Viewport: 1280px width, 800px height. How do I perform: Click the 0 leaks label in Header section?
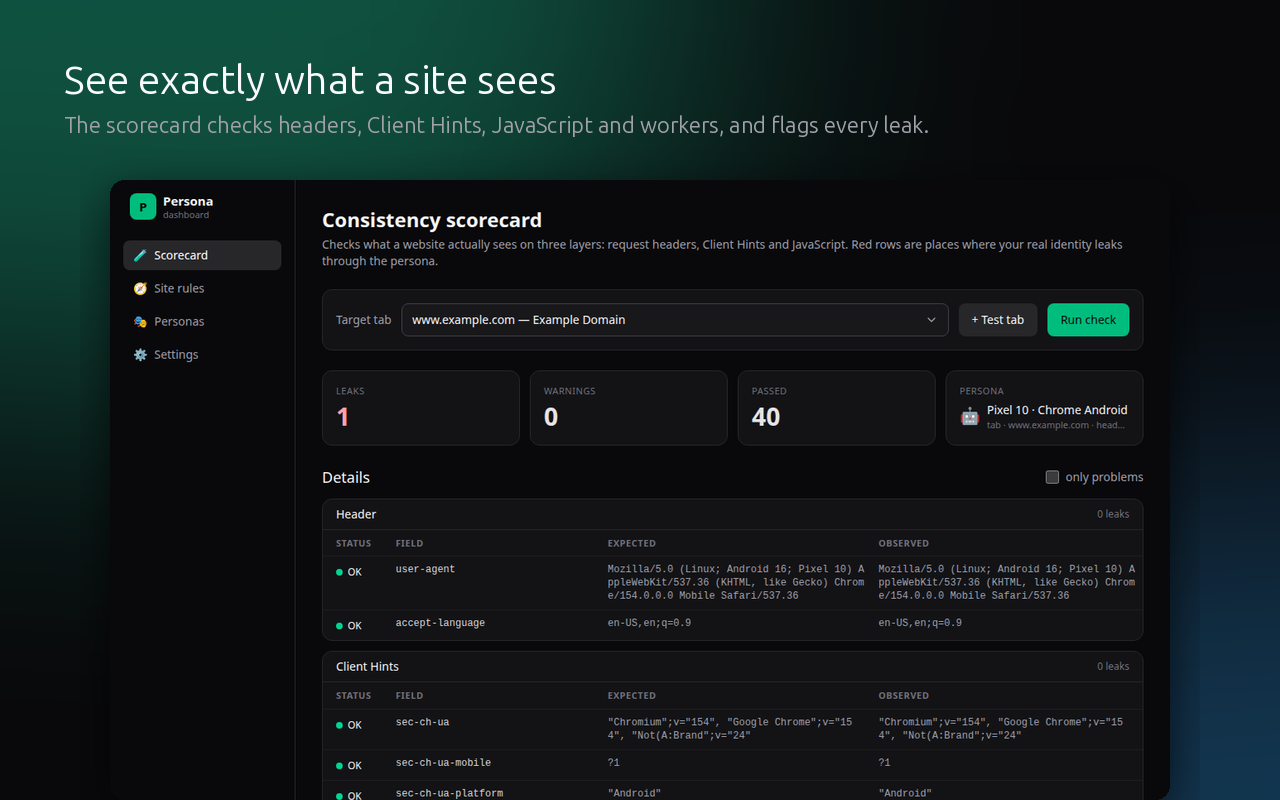[1113, 514]
